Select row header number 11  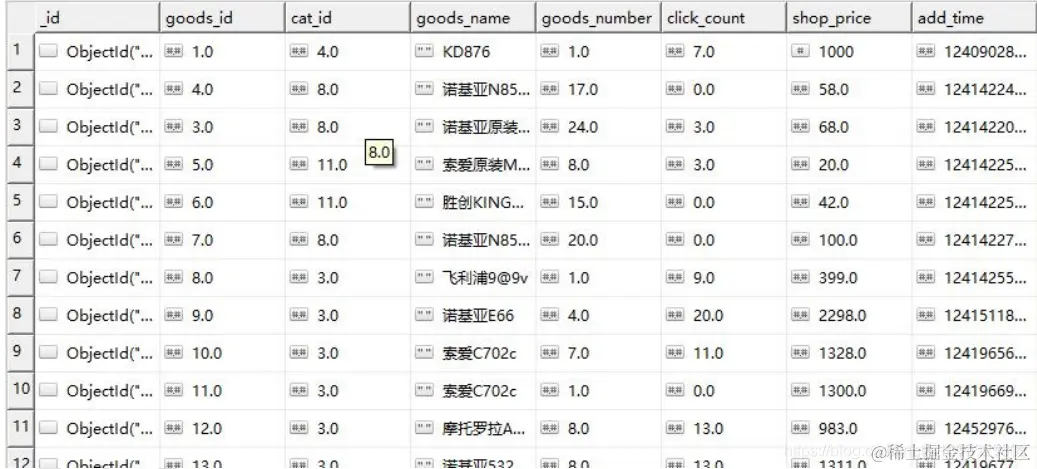(20, 427)
